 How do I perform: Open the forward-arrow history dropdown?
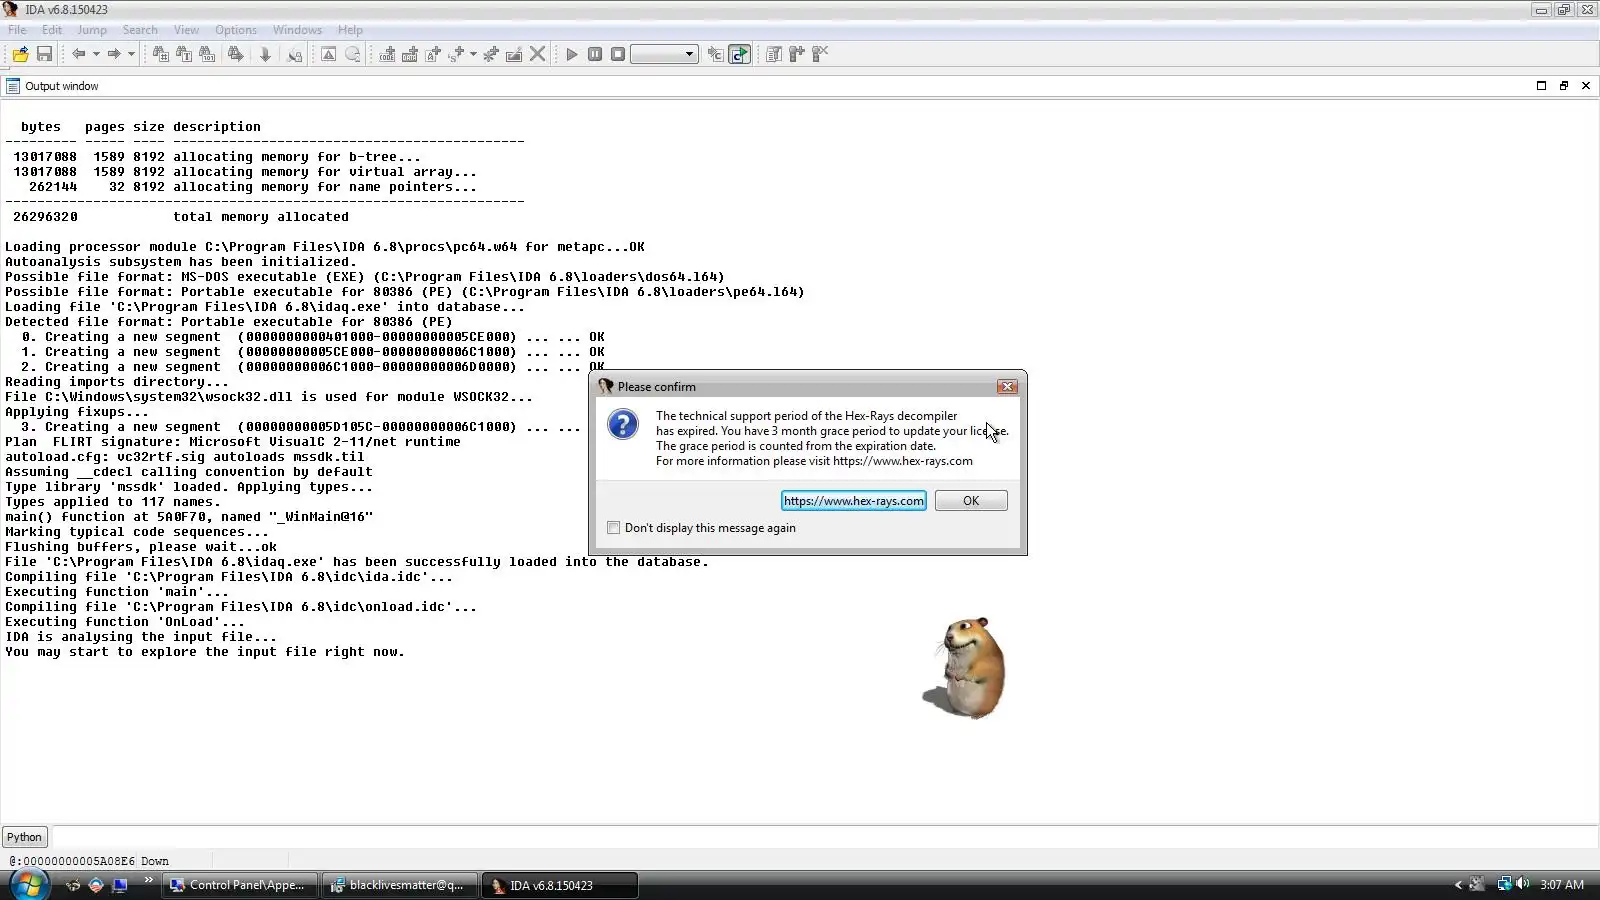pos(131,54)
